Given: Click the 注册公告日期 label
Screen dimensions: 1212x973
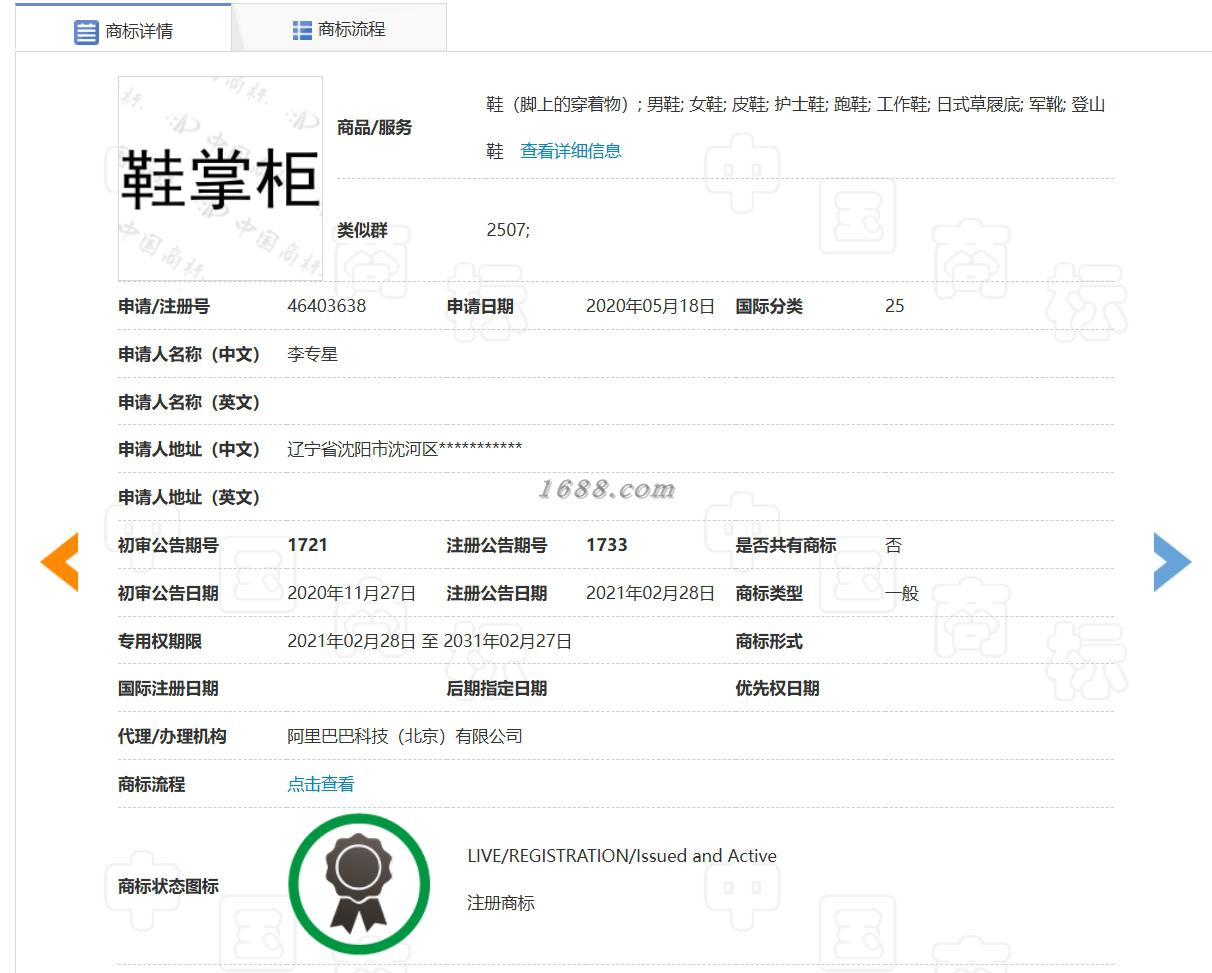Looking at the screenshot, I should [497, 593].
